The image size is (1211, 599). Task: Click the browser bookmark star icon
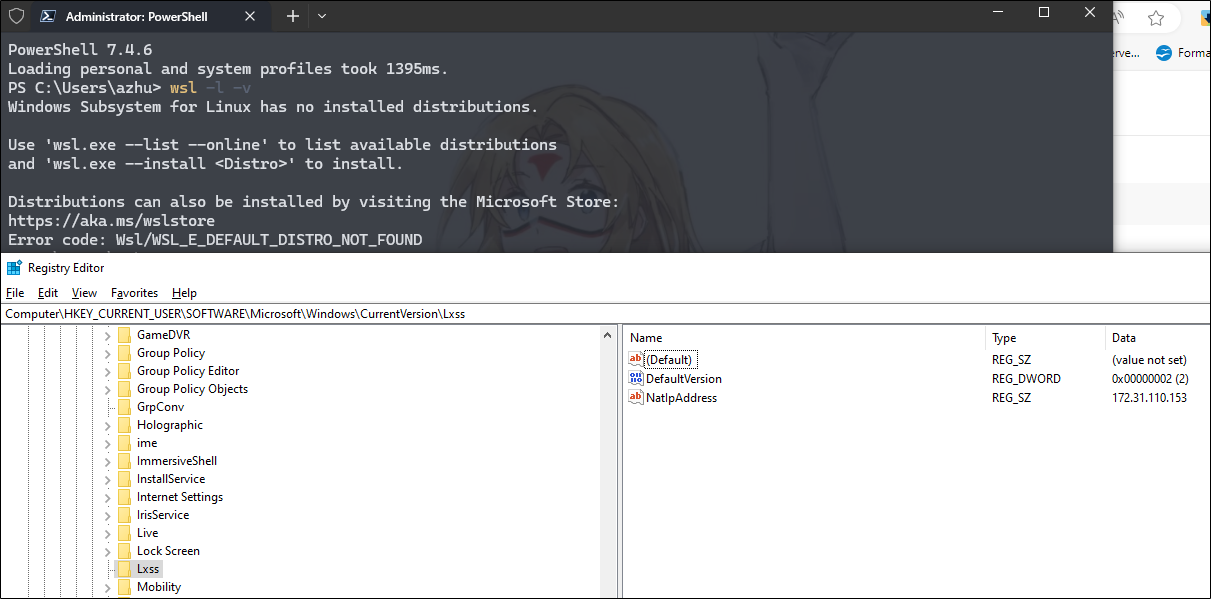1156,18
